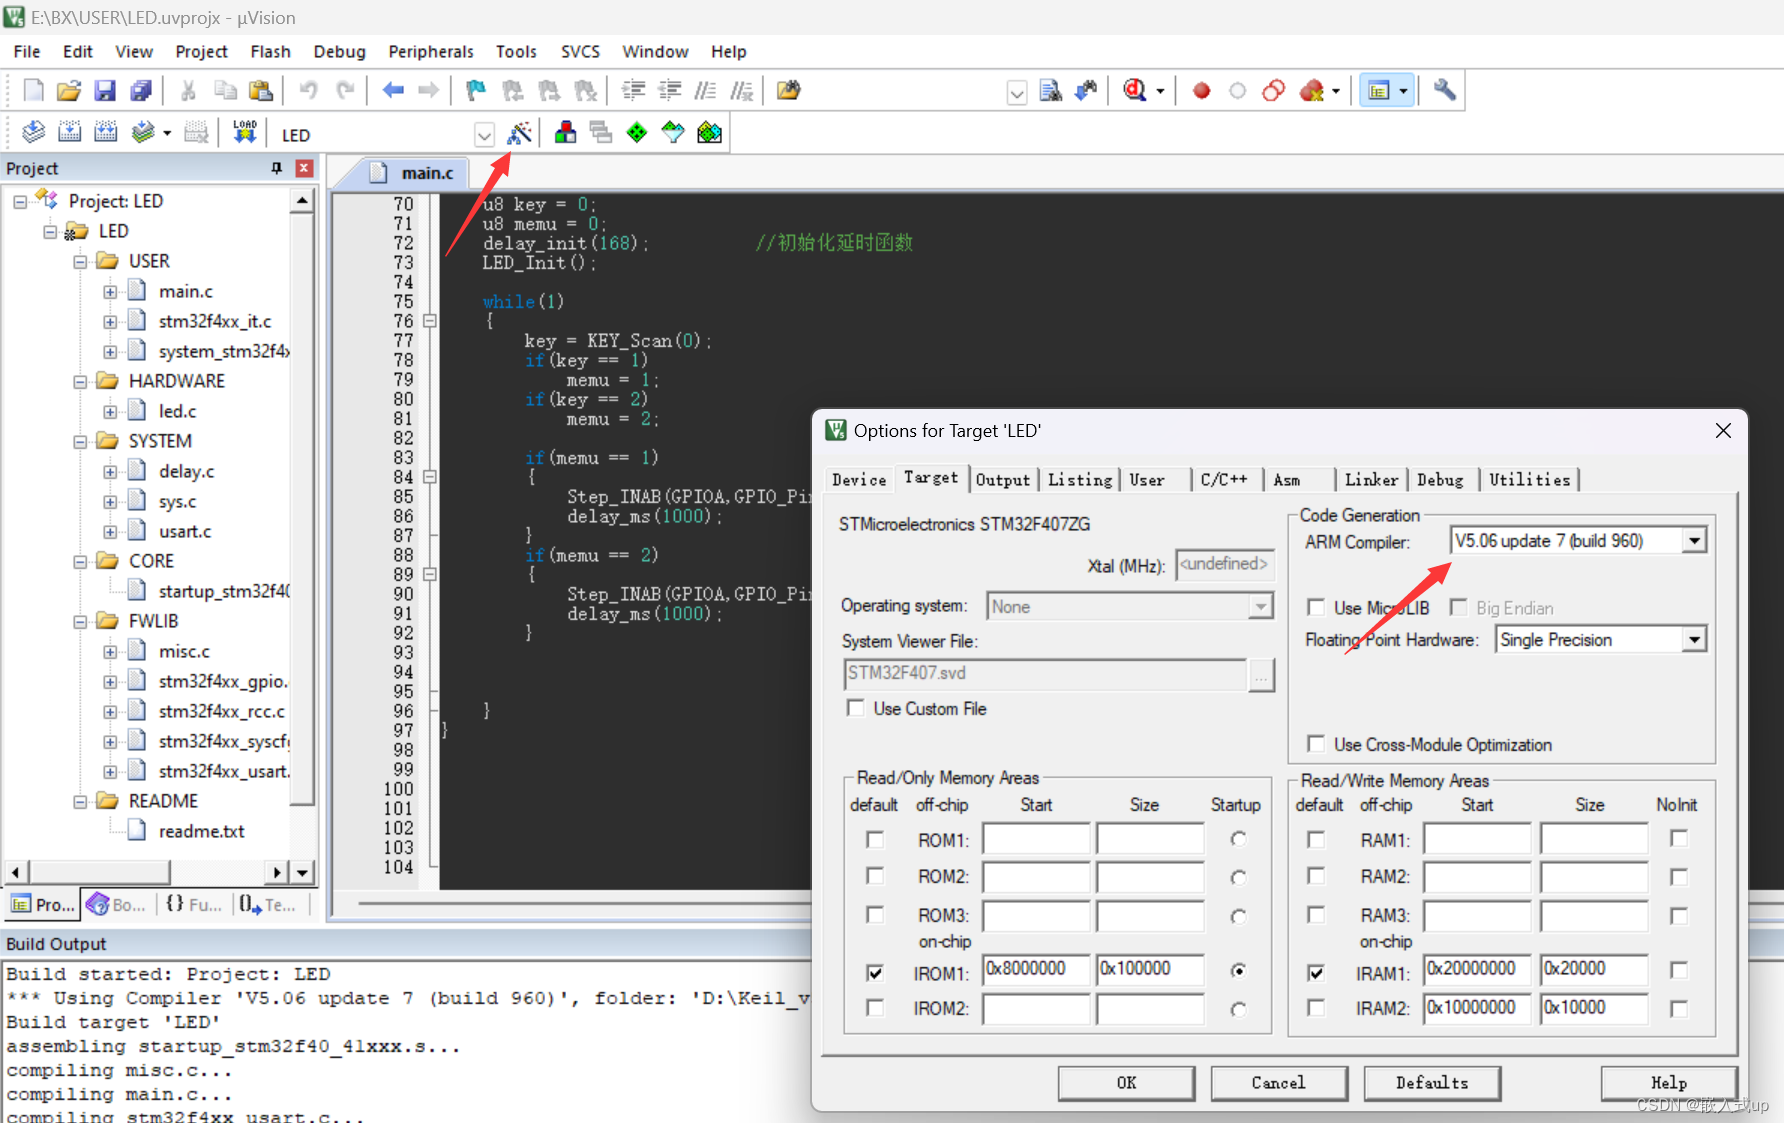Click the Rebuild all target files icon
Image resolution: width=1784 pixels, height=1123 pixels.
[x=105, y=131]
